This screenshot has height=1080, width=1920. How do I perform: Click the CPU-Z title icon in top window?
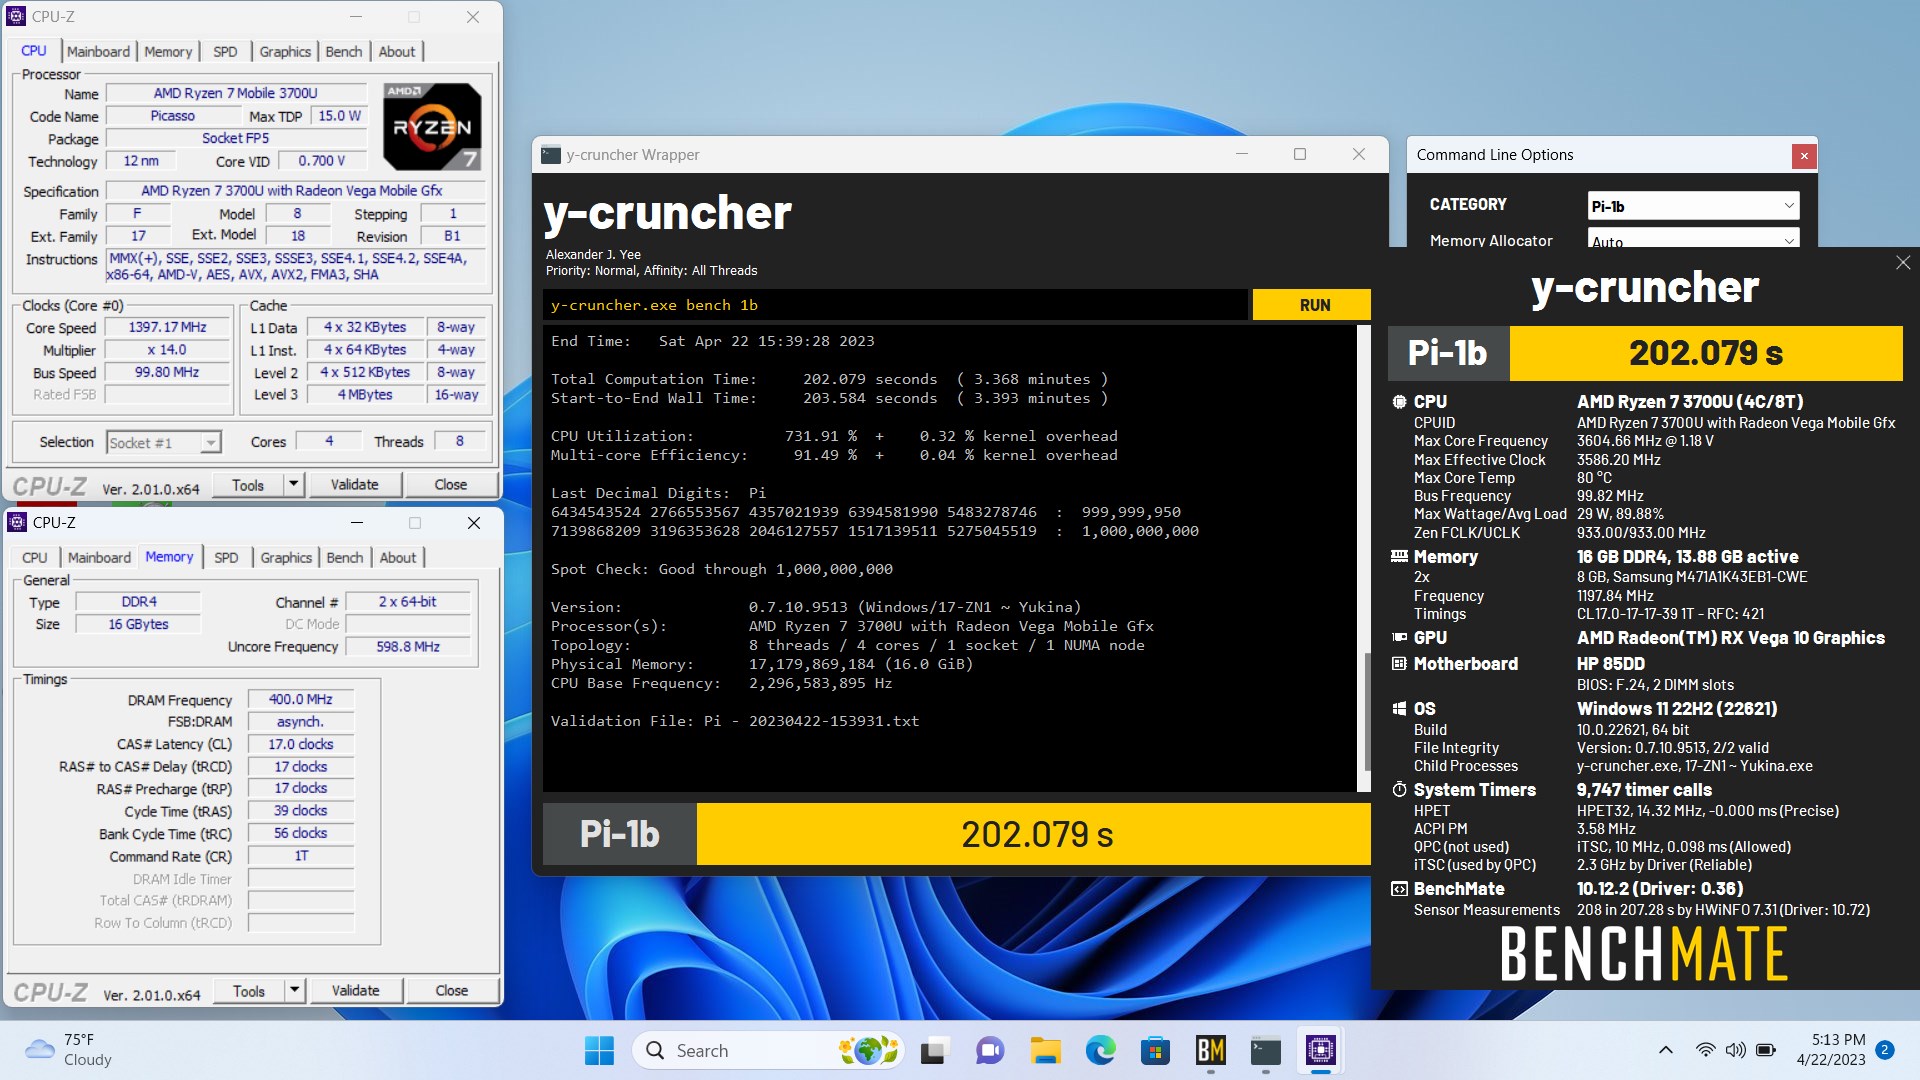(x=16, y=16)
